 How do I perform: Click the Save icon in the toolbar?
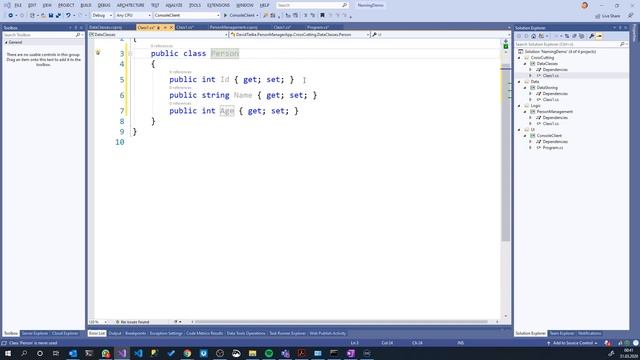(x=51, y=15)
